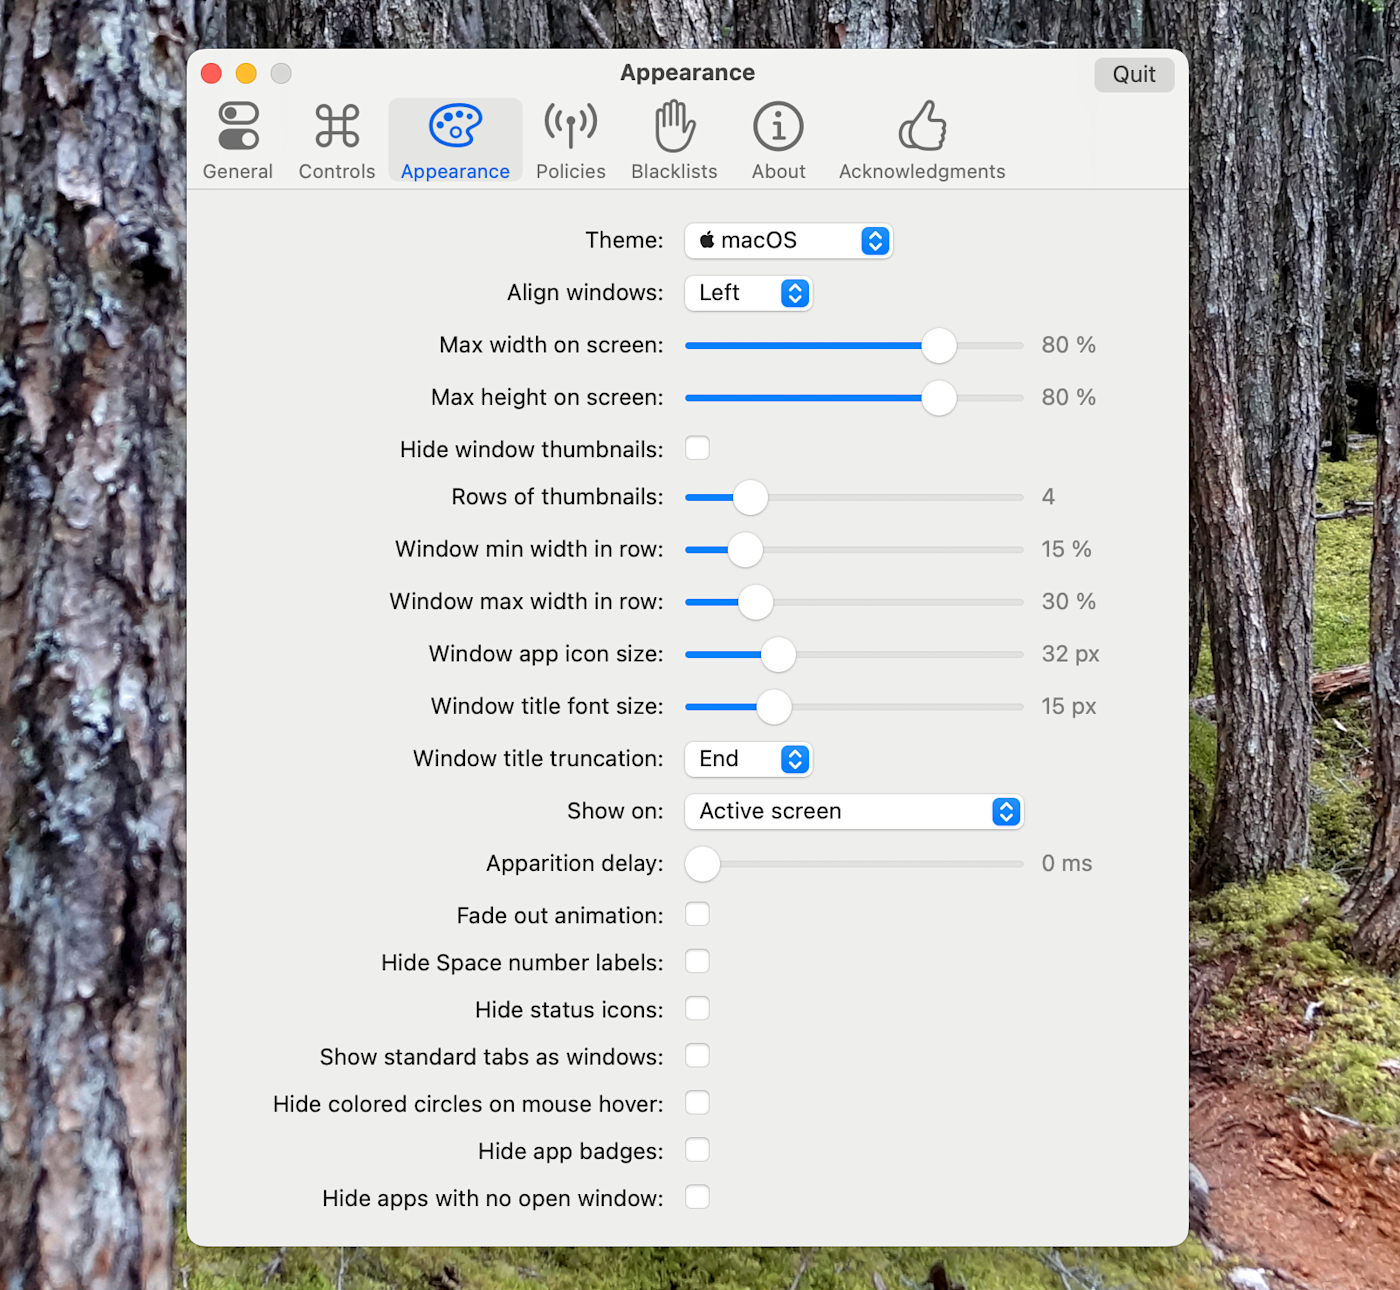Viewport: 1400px width, 1290px height.
Task: Click the yellow minimize window button
Action: pyautogui.click(x=246, y=73)
